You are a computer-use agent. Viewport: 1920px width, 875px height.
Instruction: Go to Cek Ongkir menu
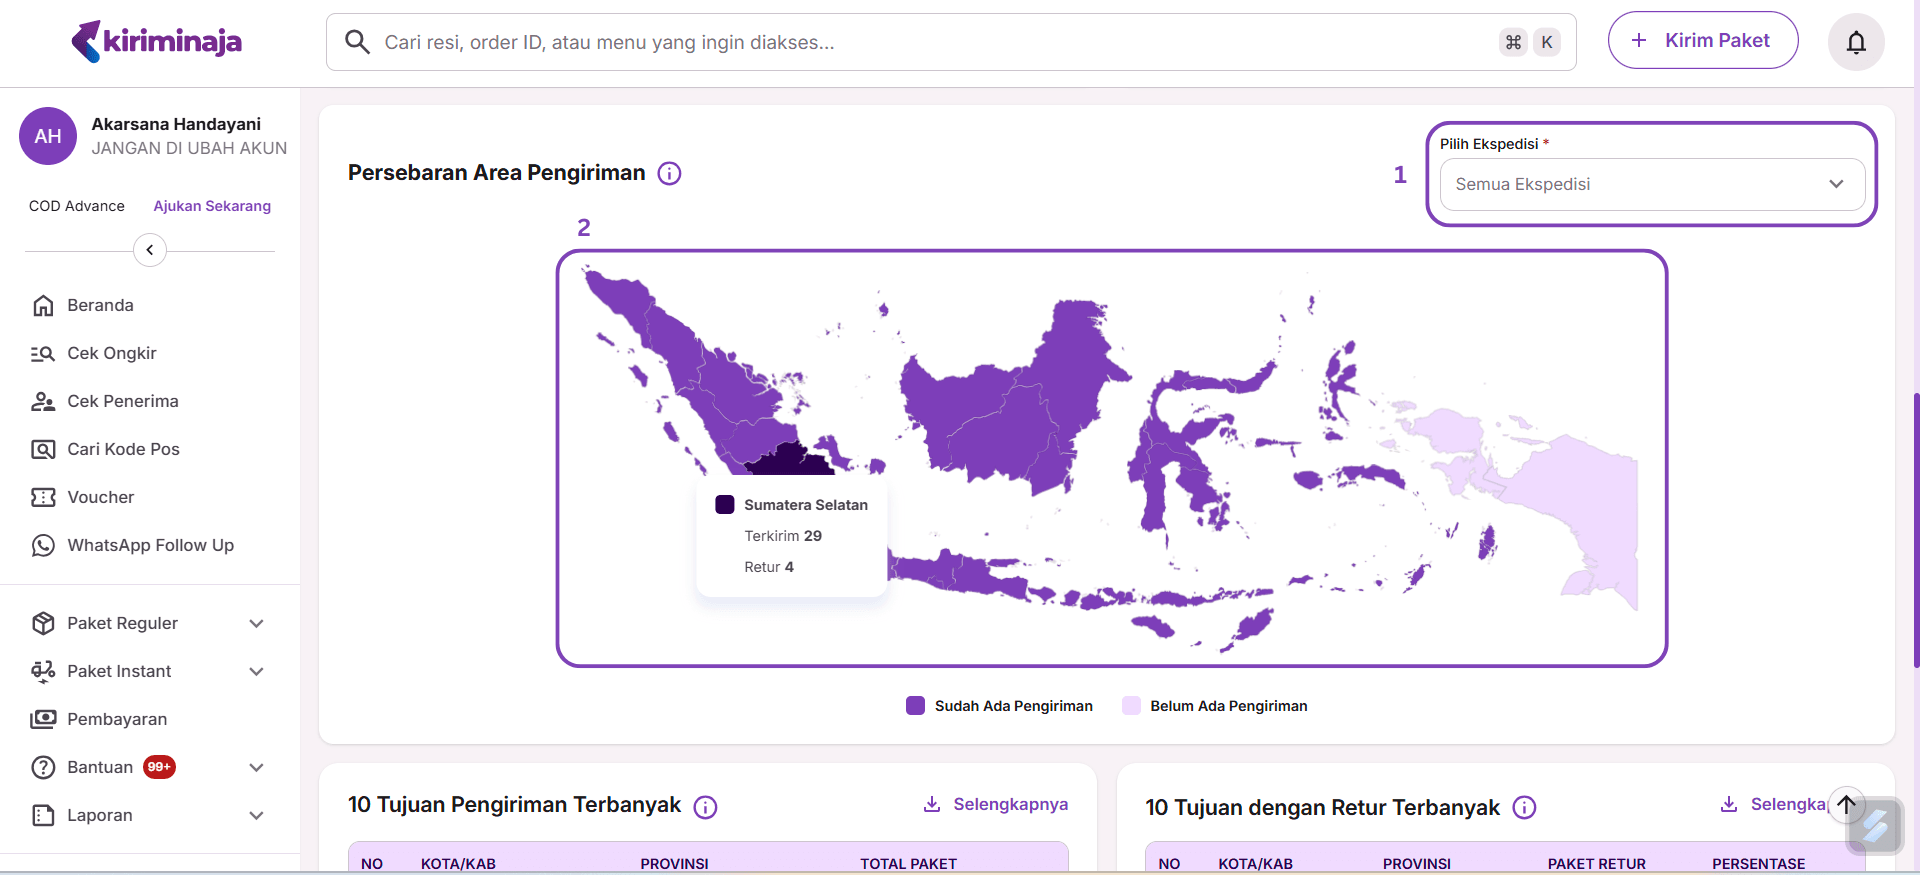[111, 353]
